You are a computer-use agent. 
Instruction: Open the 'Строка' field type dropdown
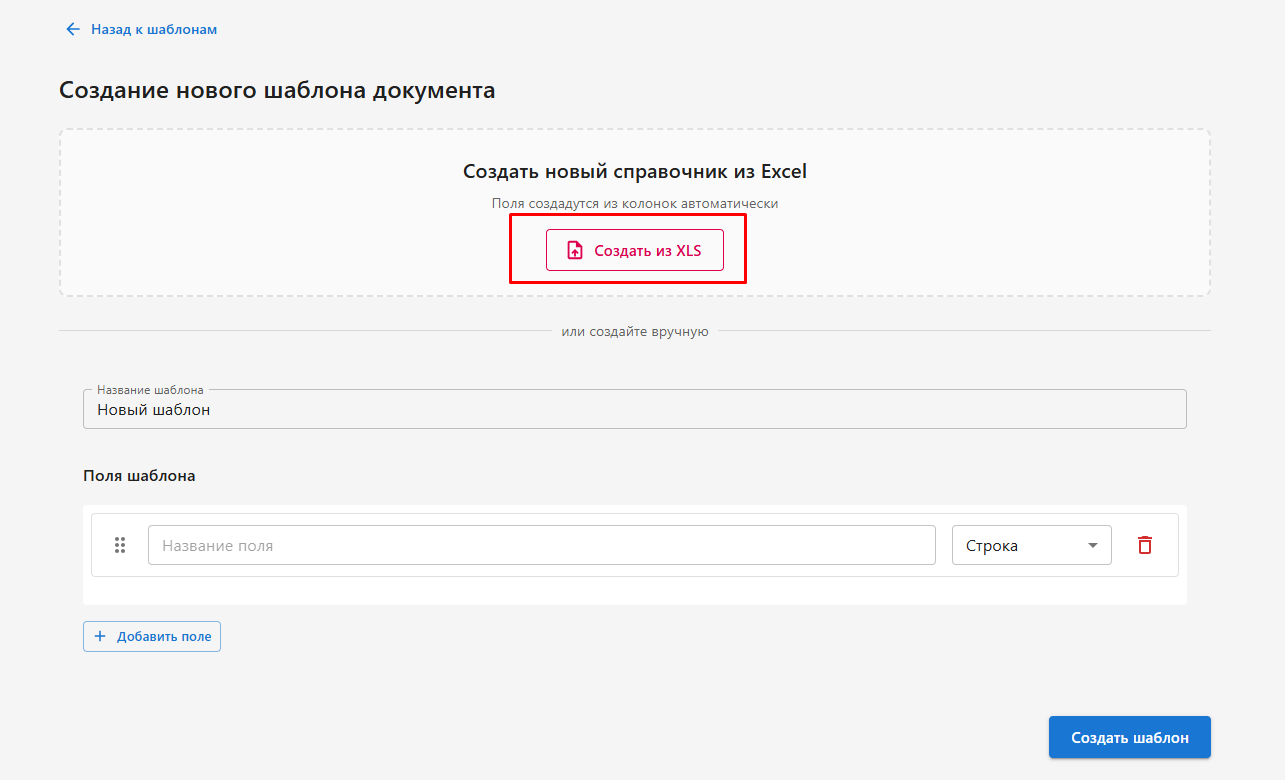tap(1032, 545)
